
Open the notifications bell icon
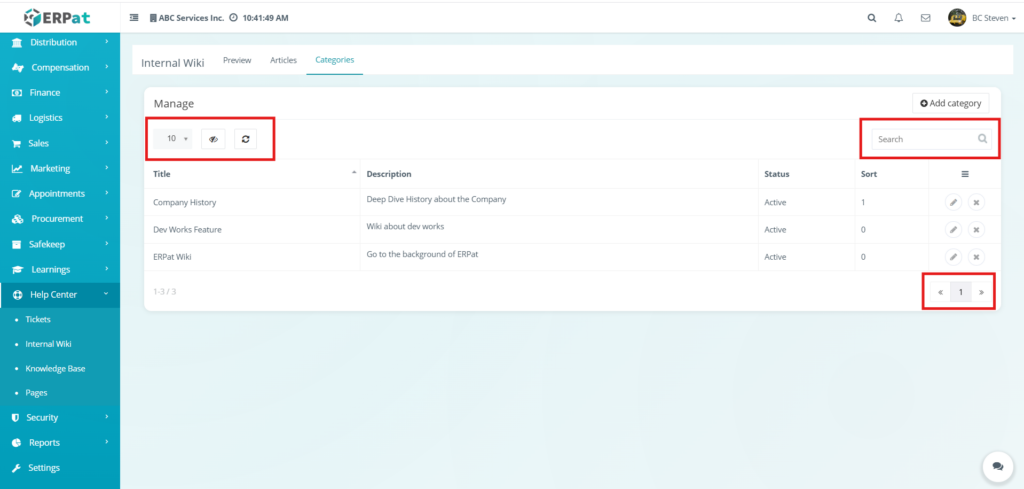tap(898, 18)
